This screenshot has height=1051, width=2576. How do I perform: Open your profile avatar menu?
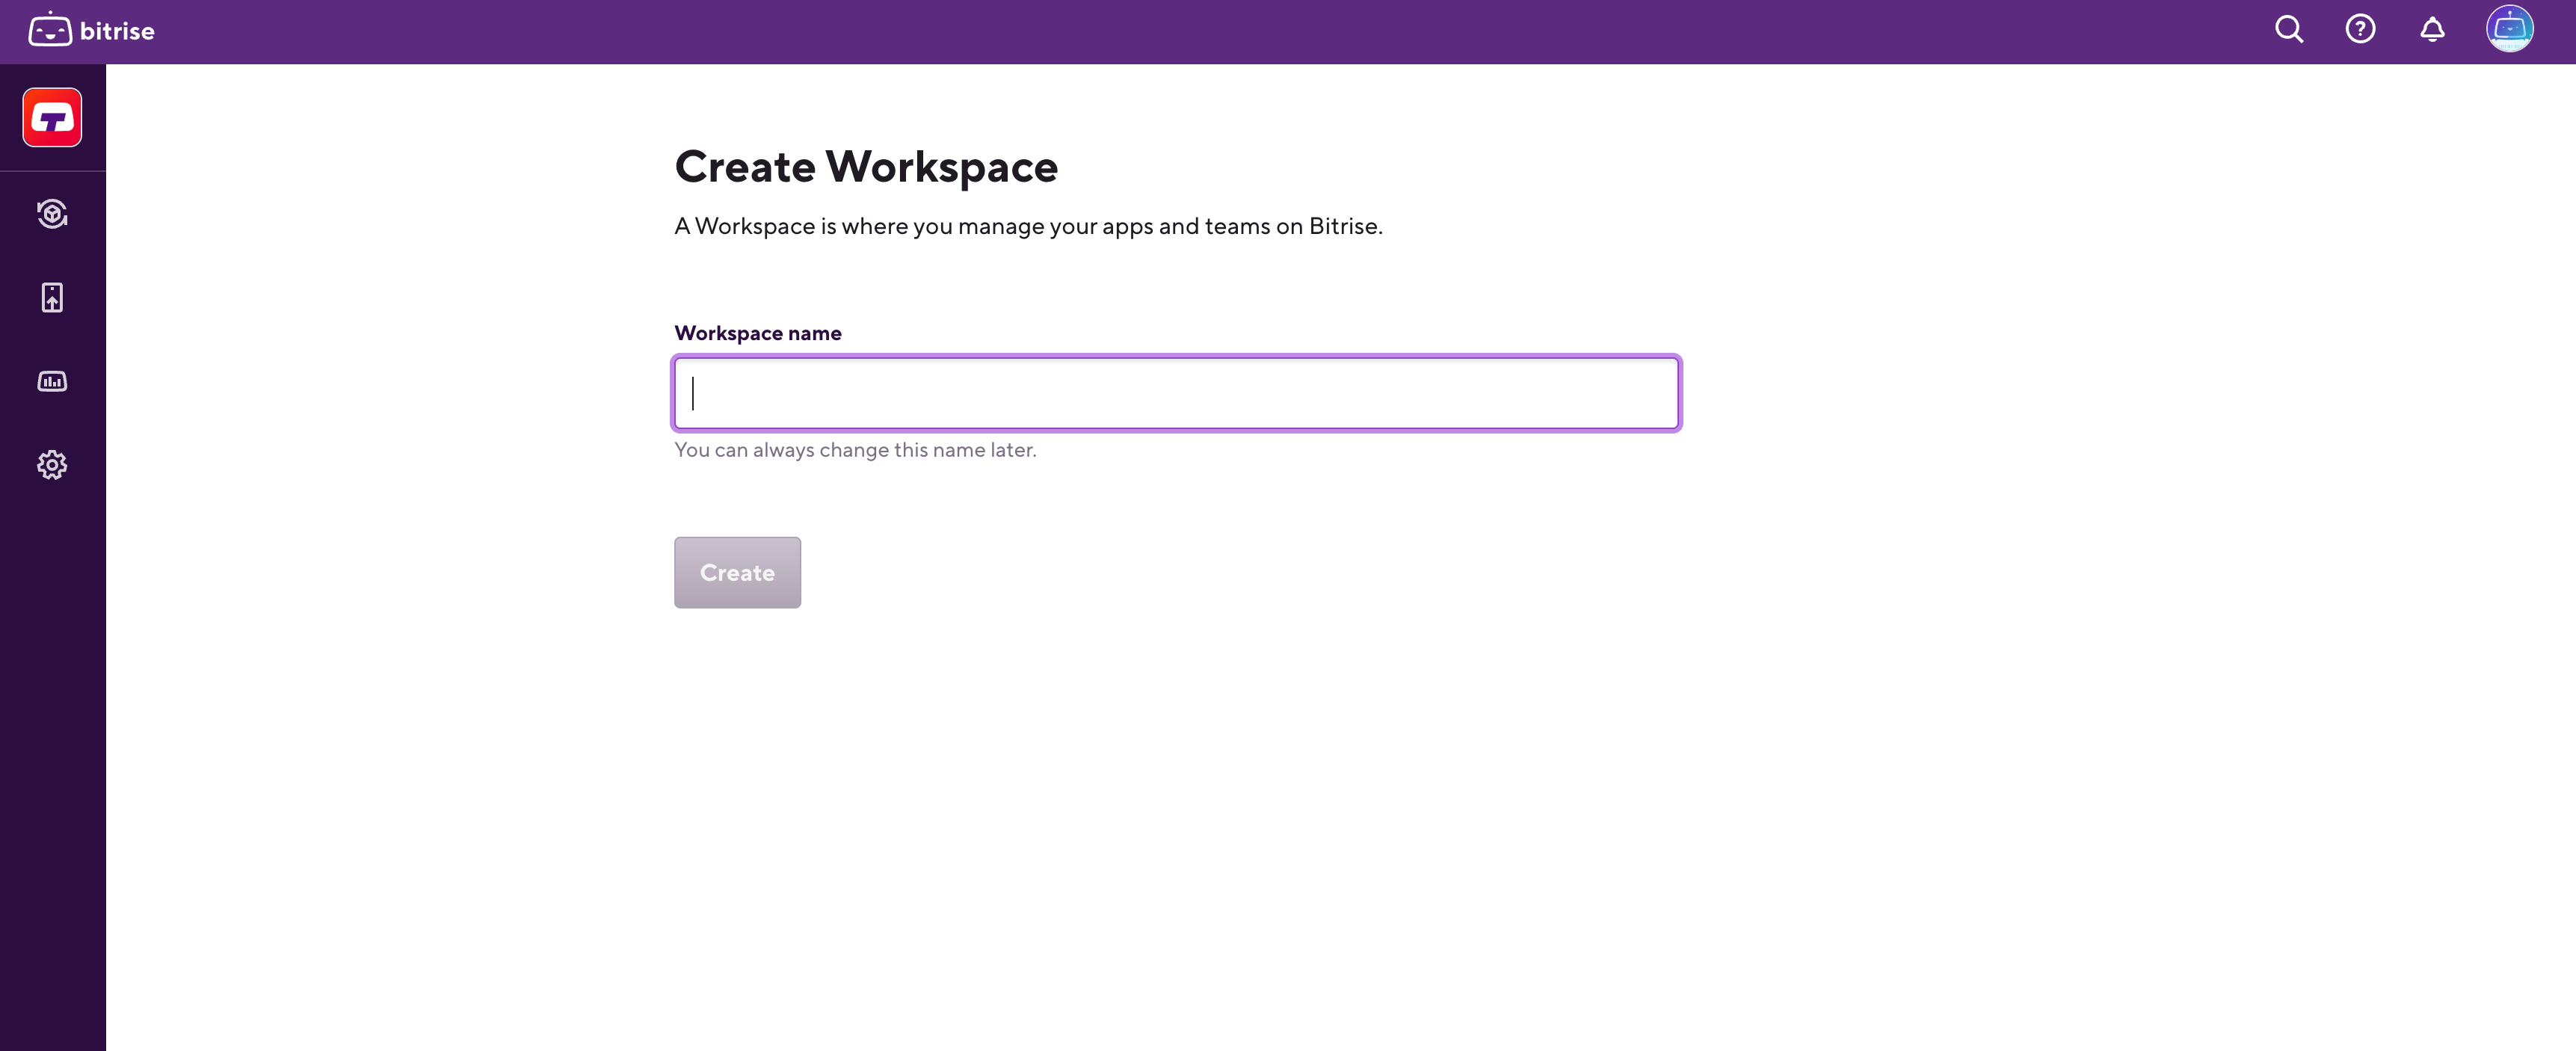(2510, 29)
